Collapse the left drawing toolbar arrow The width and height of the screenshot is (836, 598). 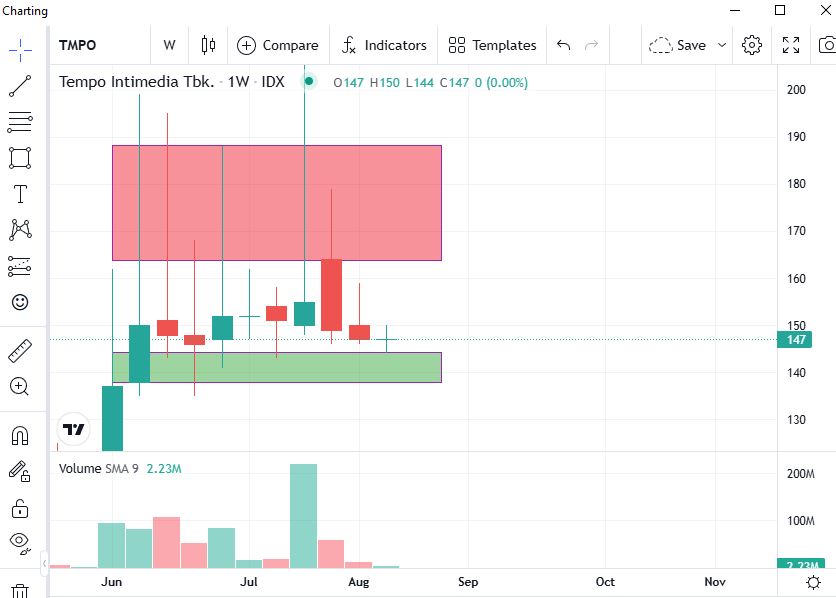coord(44,563)
